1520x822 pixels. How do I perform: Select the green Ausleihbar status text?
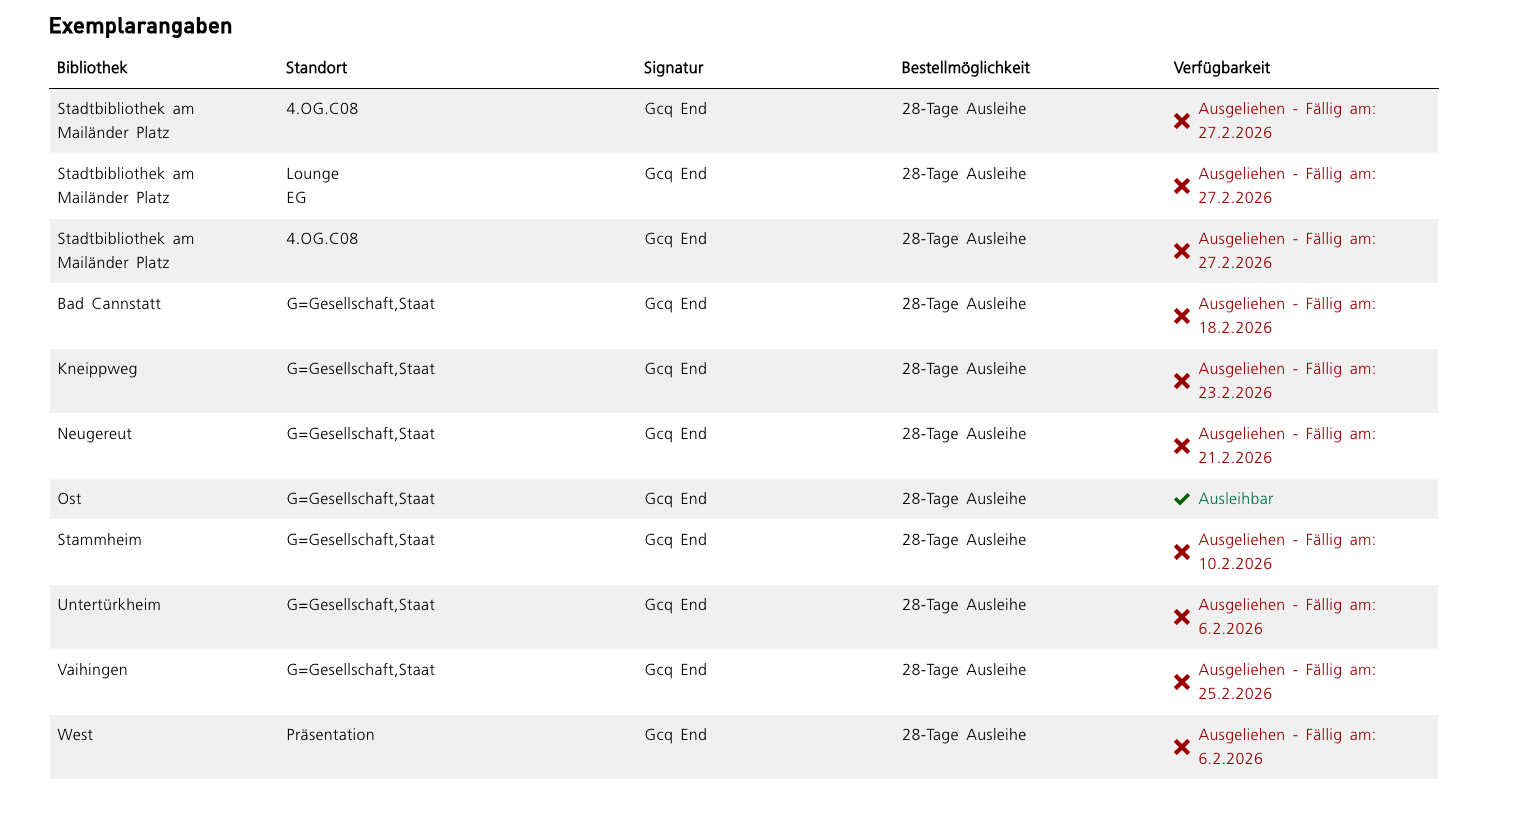click(1236, 499)
